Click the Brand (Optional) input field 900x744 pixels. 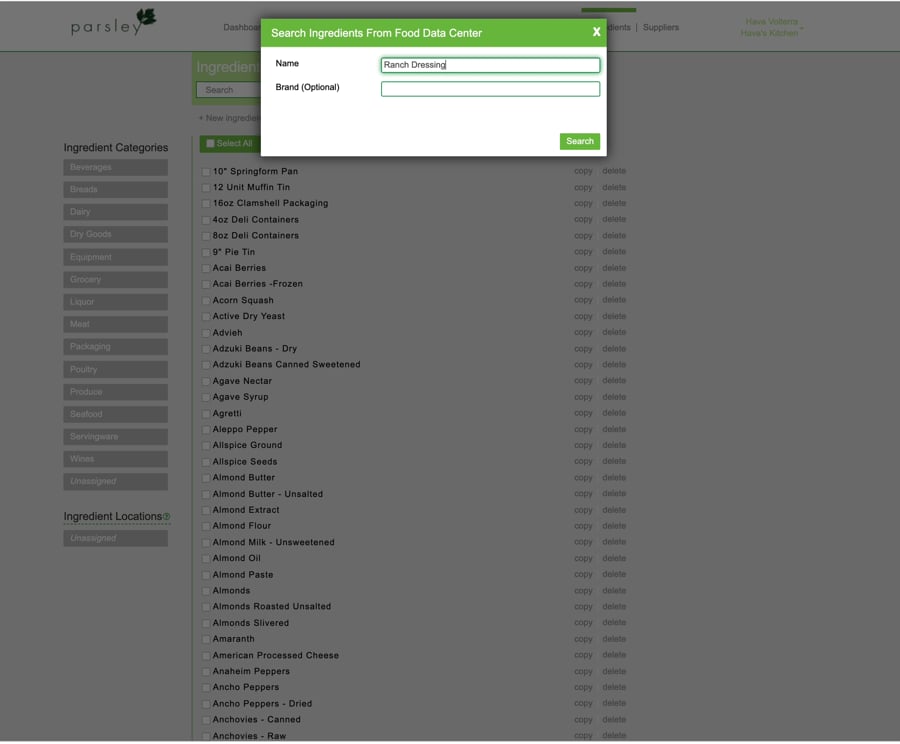(490, 89)
